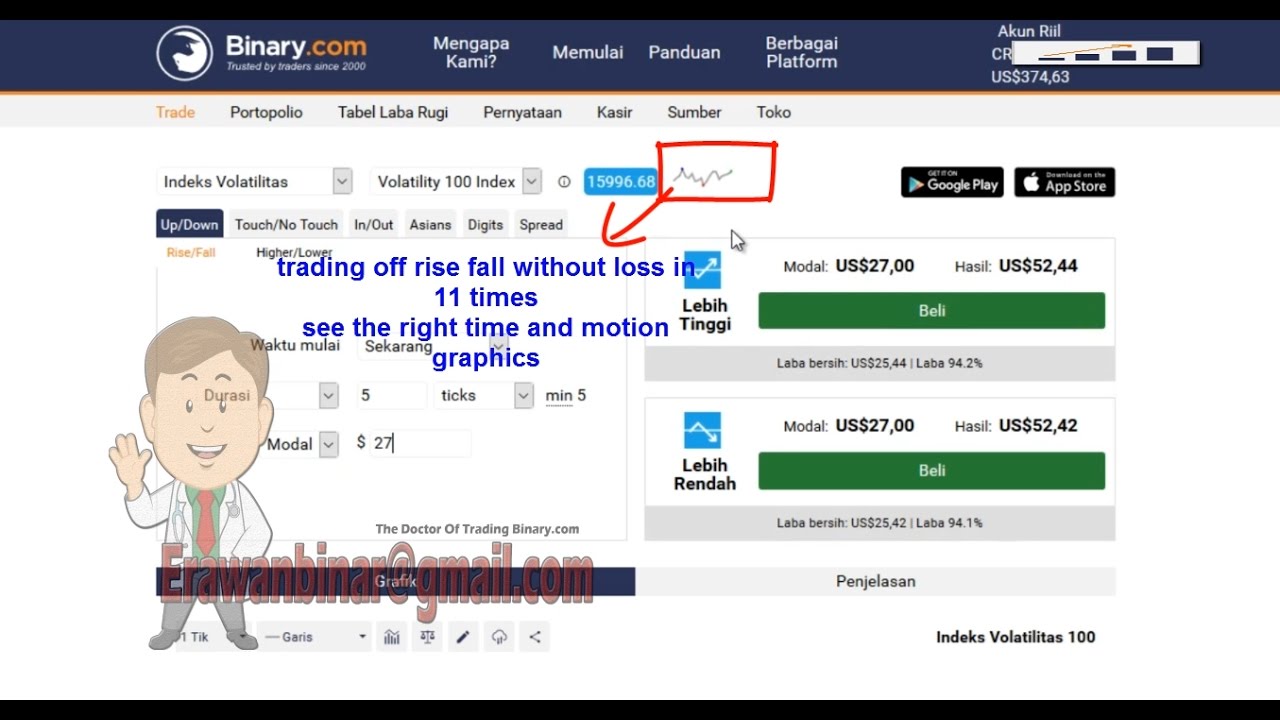
Task: Open the Durasi type dropdown
Action: [329, 396]
